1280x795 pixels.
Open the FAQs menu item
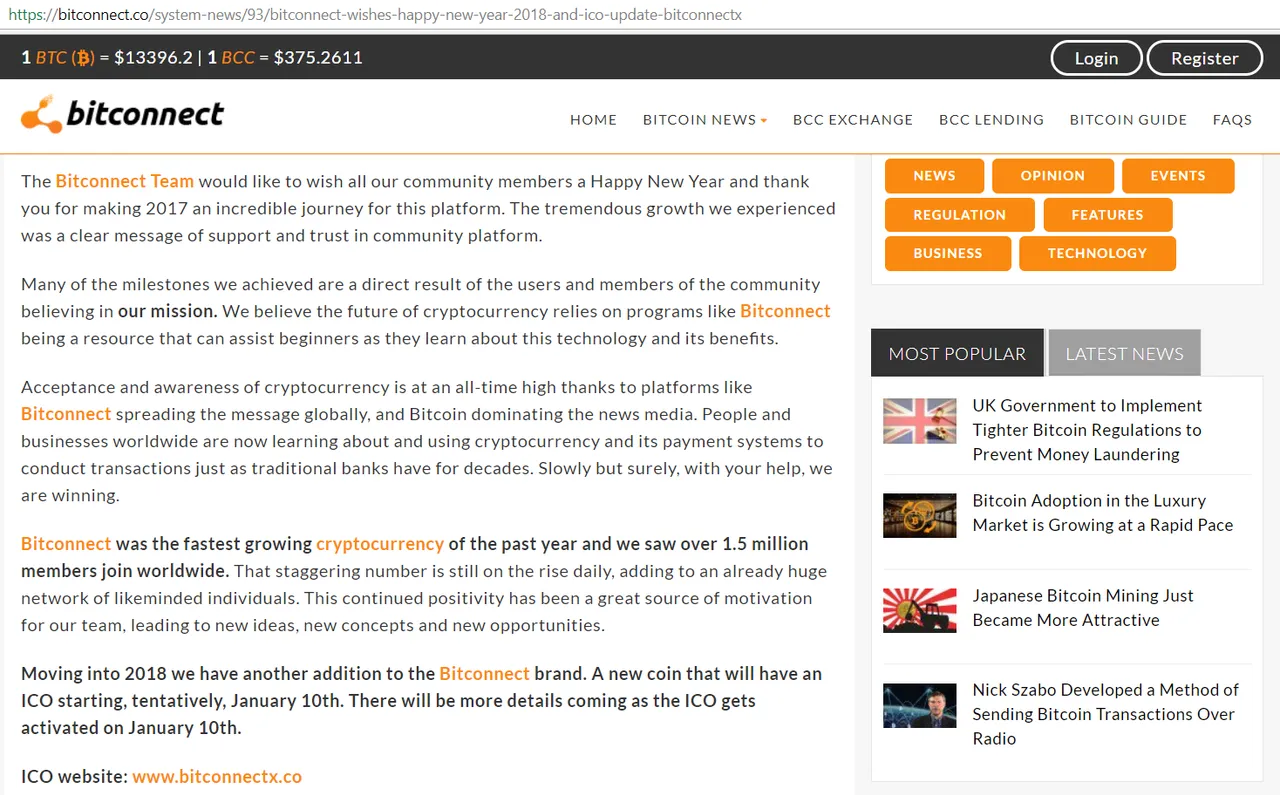coord(1232,120)
